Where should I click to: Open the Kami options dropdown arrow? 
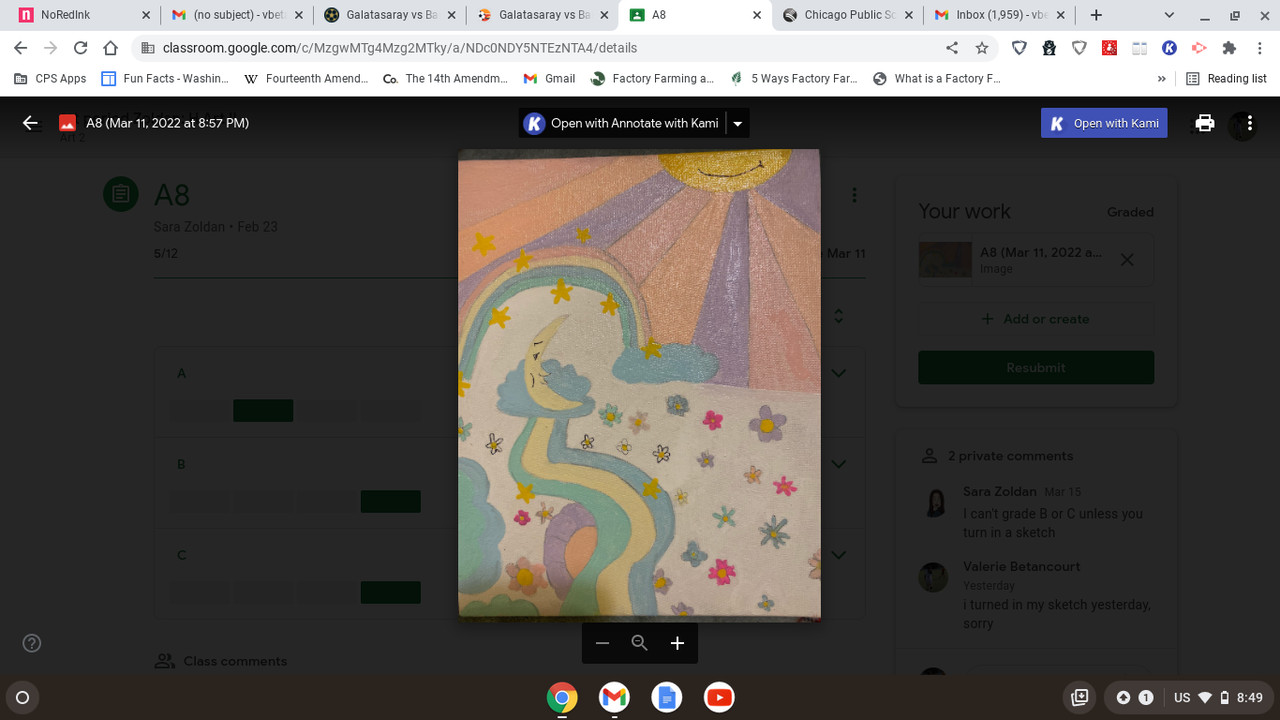tap(737, 123)
